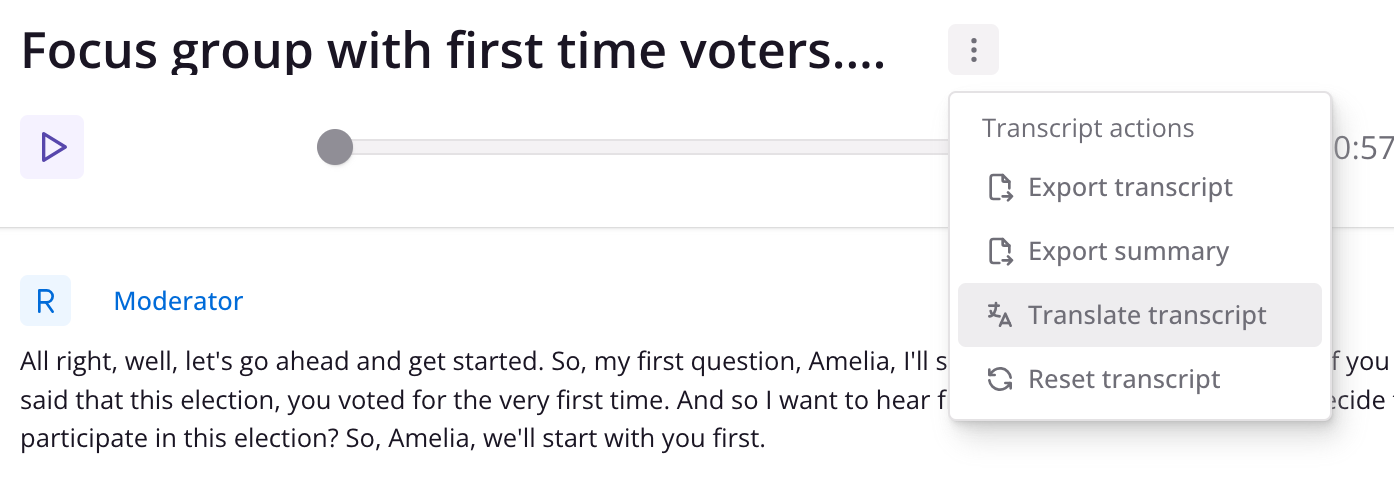Click the Transcript actions menu header

(1088, 129)
